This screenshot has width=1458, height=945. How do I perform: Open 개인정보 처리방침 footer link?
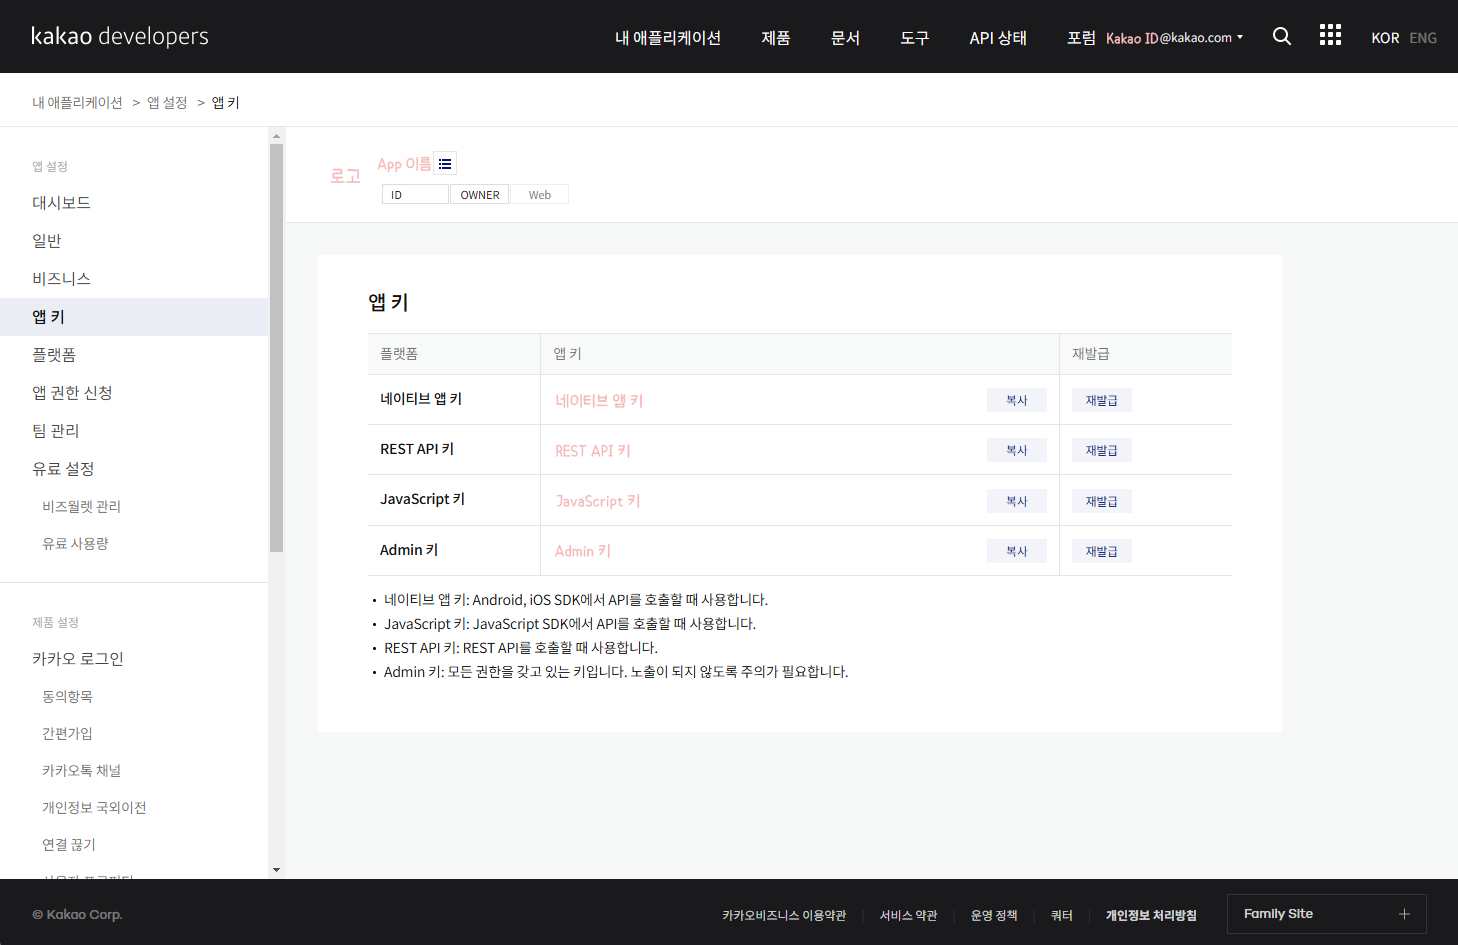(1151, 915)
